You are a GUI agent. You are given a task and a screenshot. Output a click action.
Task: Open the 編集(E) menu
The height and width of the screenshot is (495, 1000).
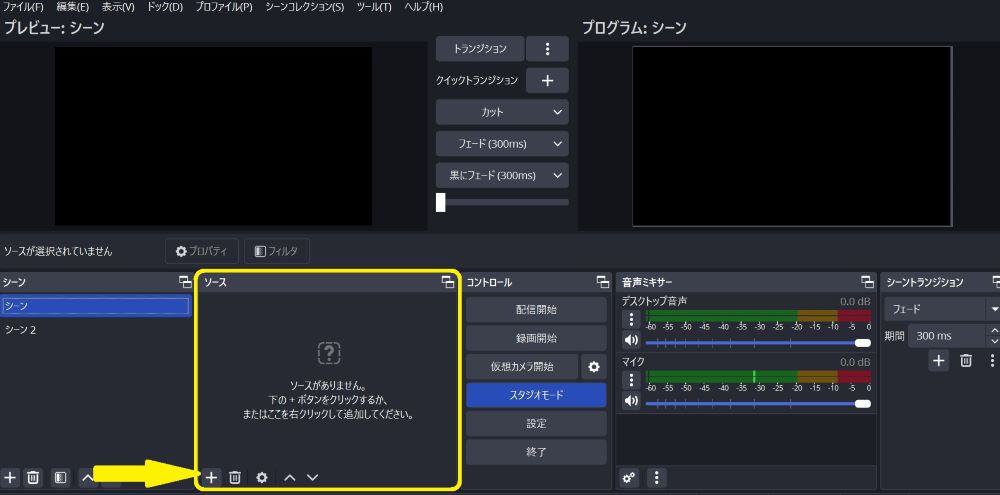(x=72, y=7)
